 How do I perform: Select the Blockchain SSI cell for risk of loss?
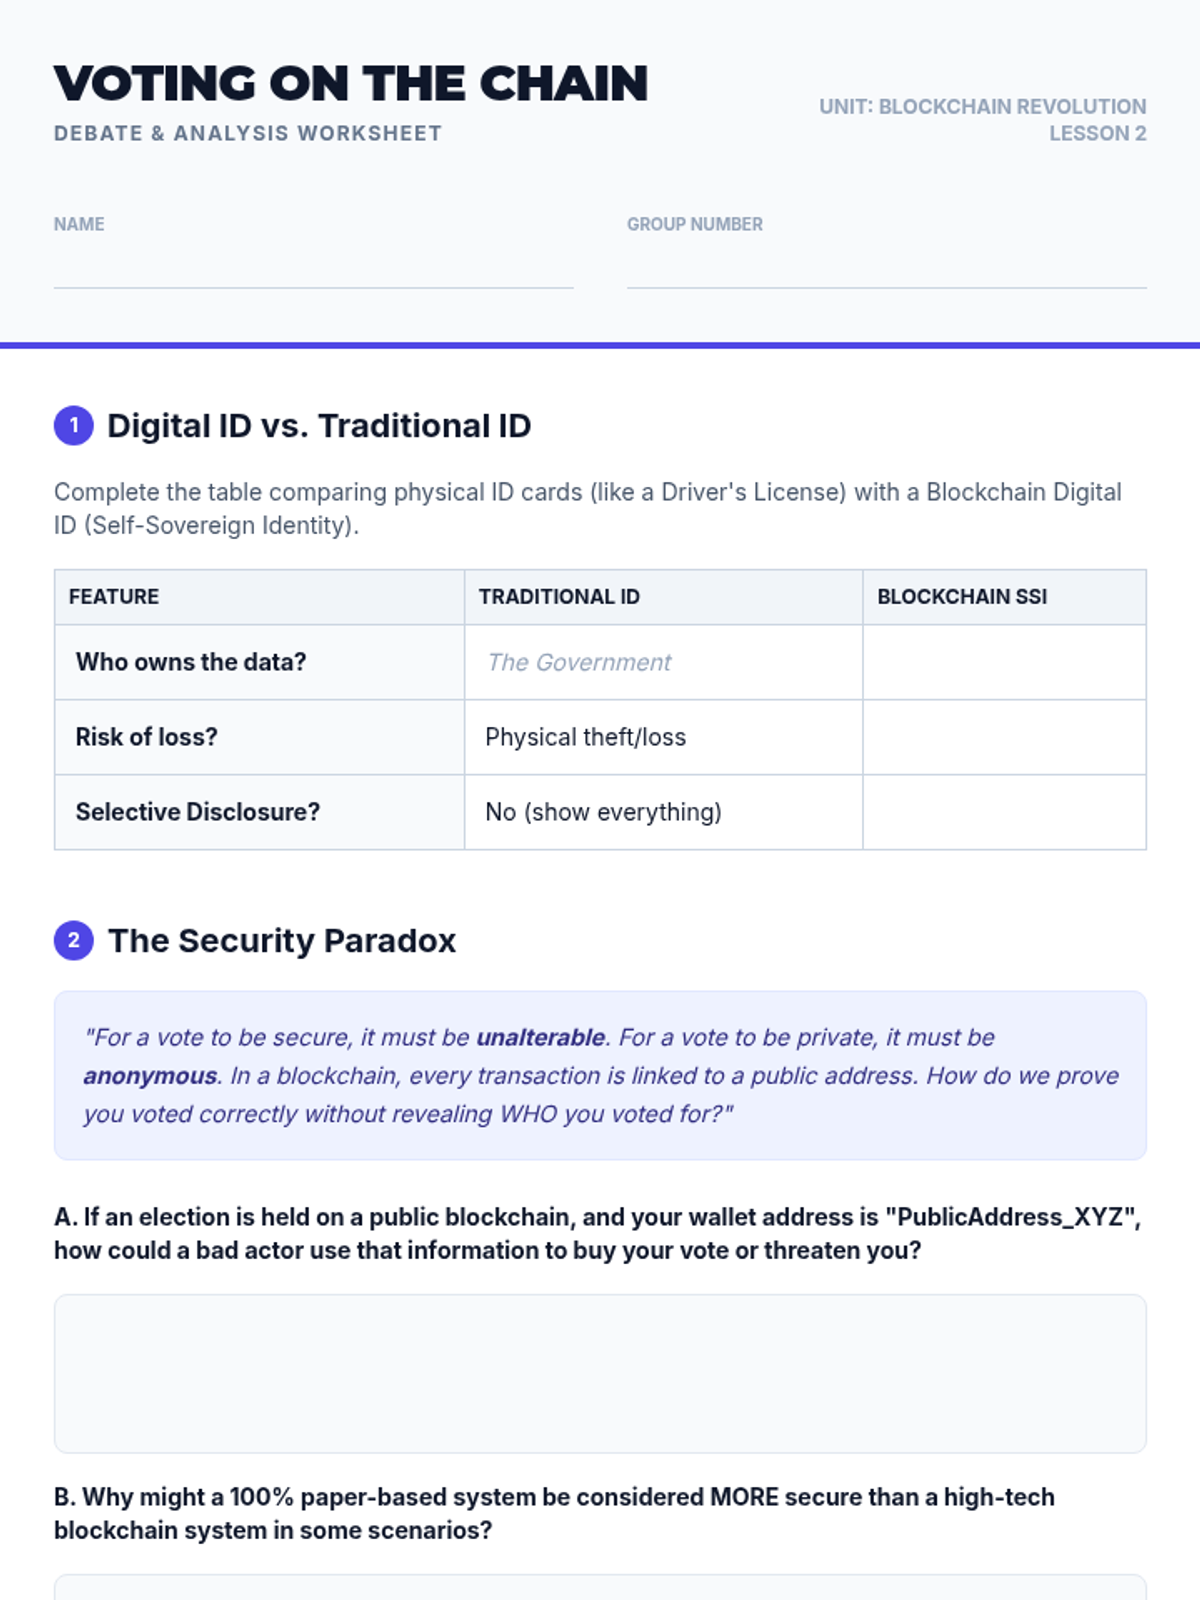(x=1004, y=737)
